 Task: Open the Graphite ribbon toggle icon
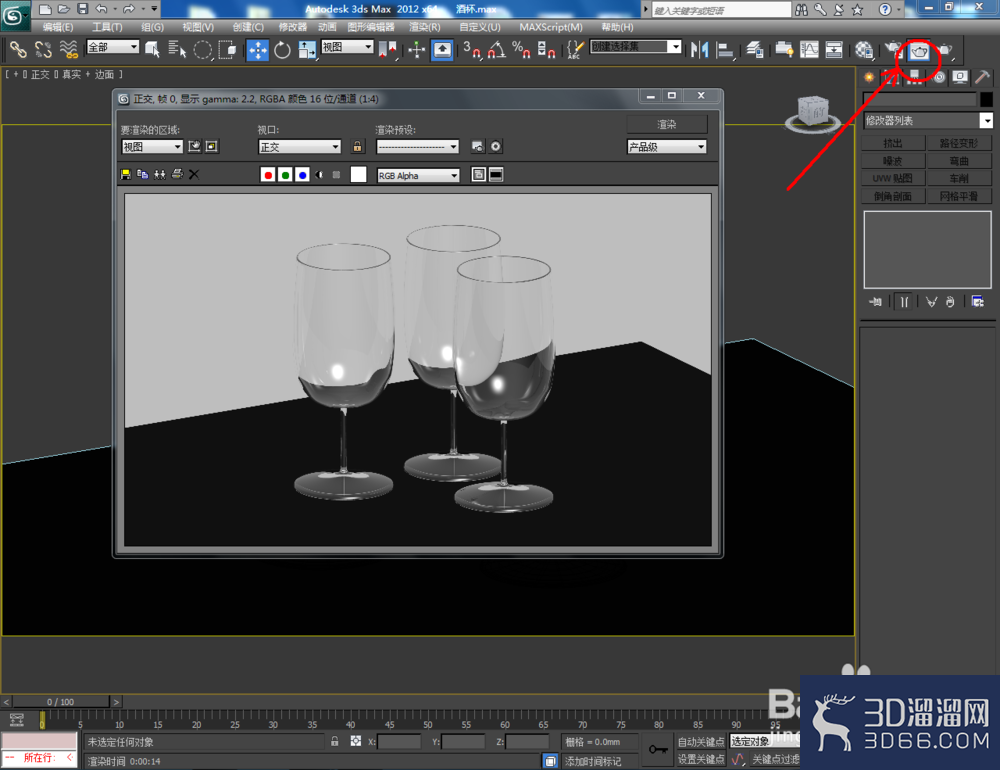click(784, 49)
